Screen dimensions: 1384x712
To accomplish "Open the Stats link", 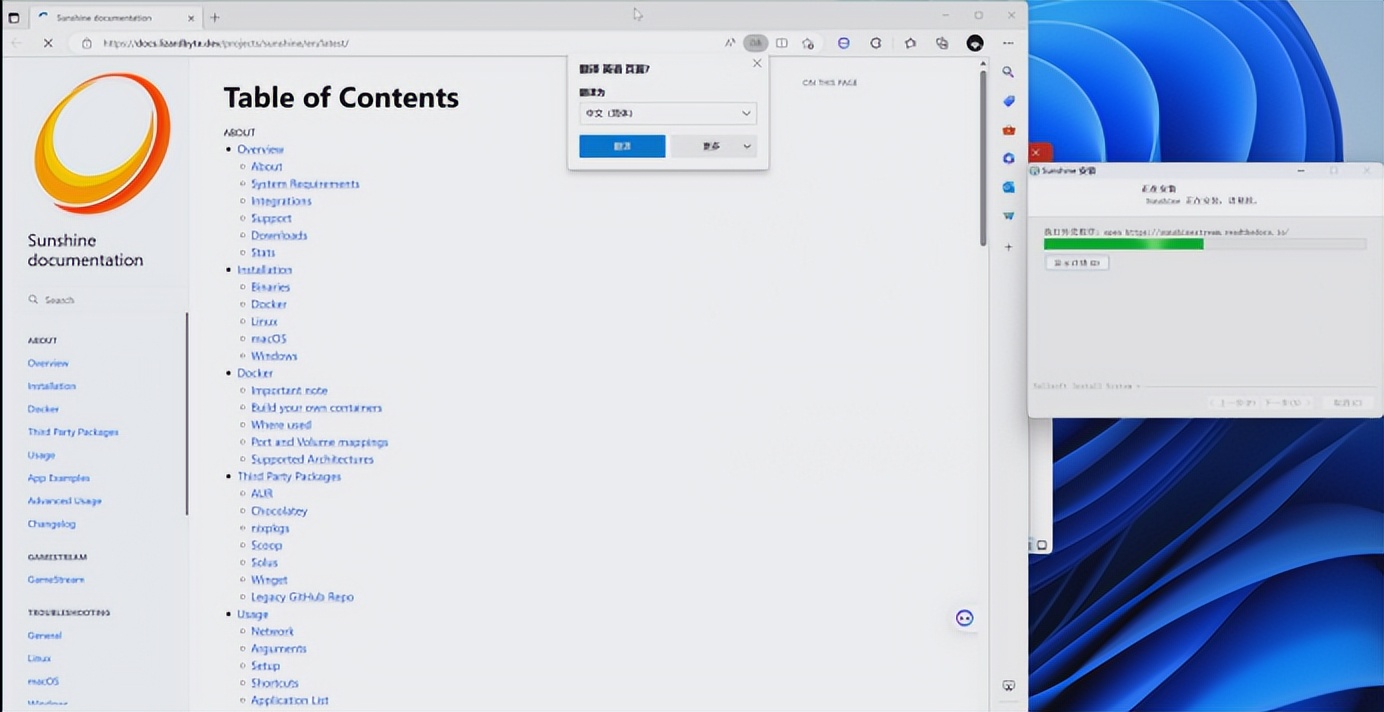I will [263, 253].
